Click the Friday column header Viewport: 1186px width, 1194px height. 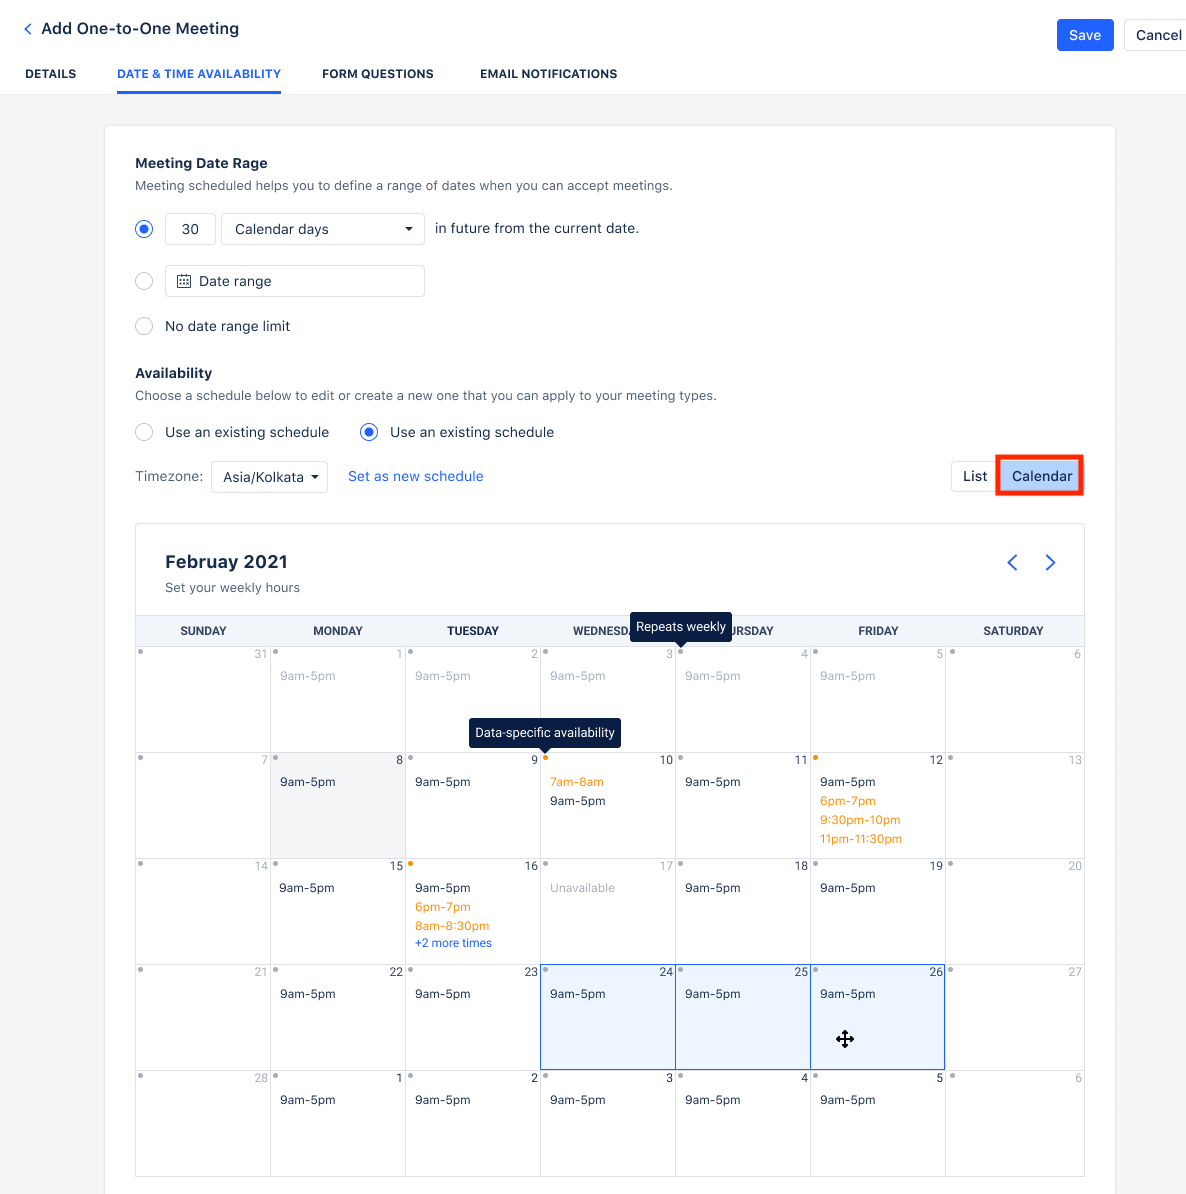878,631
